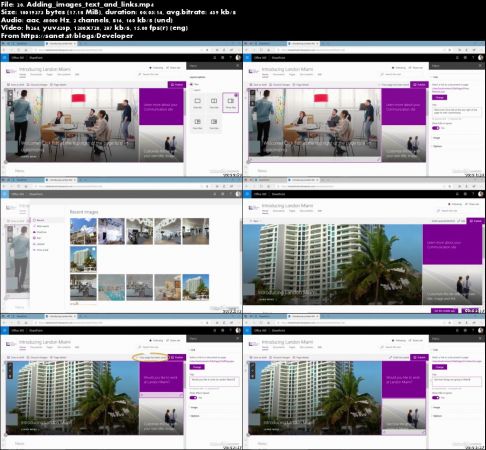486x450 pixels.
Task: Open the settings gear in the top-left frame
Action: [x=222, y=58]
